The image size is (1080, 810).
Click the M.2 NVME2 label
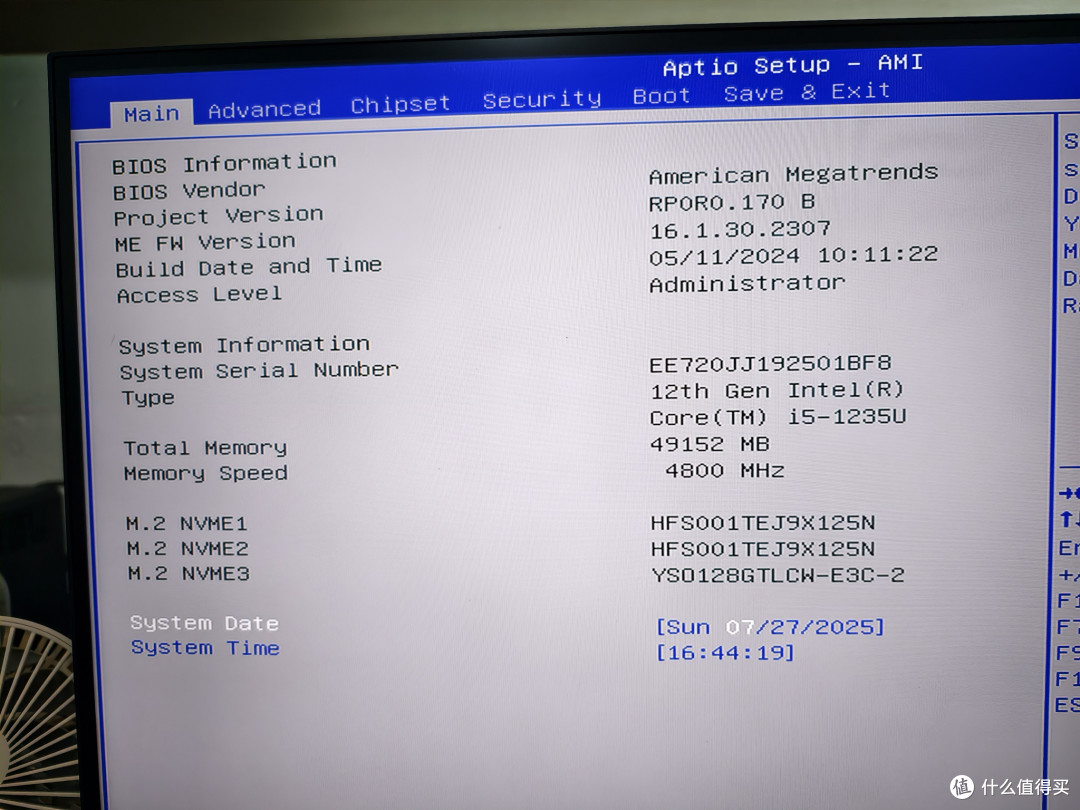187,549
